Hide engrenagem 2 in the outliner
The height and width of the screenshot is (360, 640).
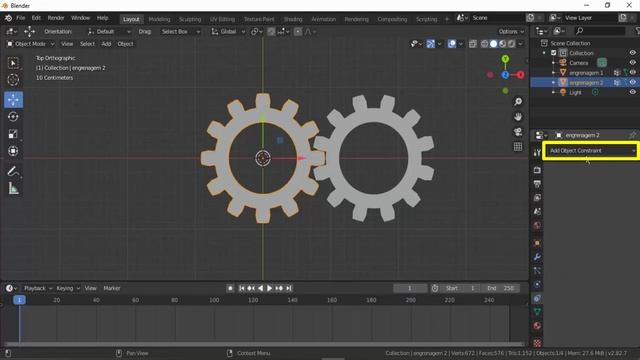(633, 82)
